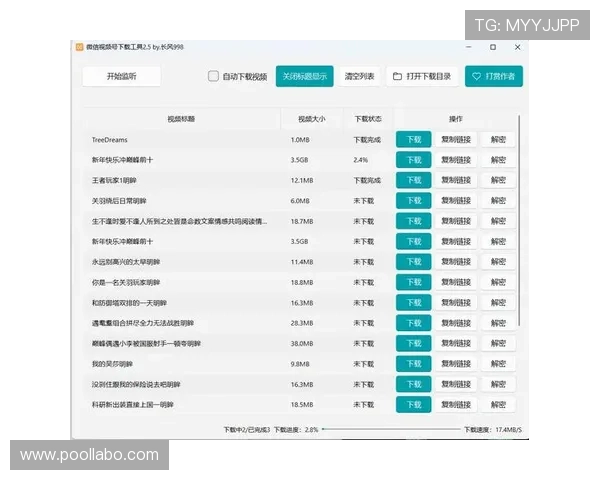
Task: Click the 开始监听 button
Action: [121, 76]
